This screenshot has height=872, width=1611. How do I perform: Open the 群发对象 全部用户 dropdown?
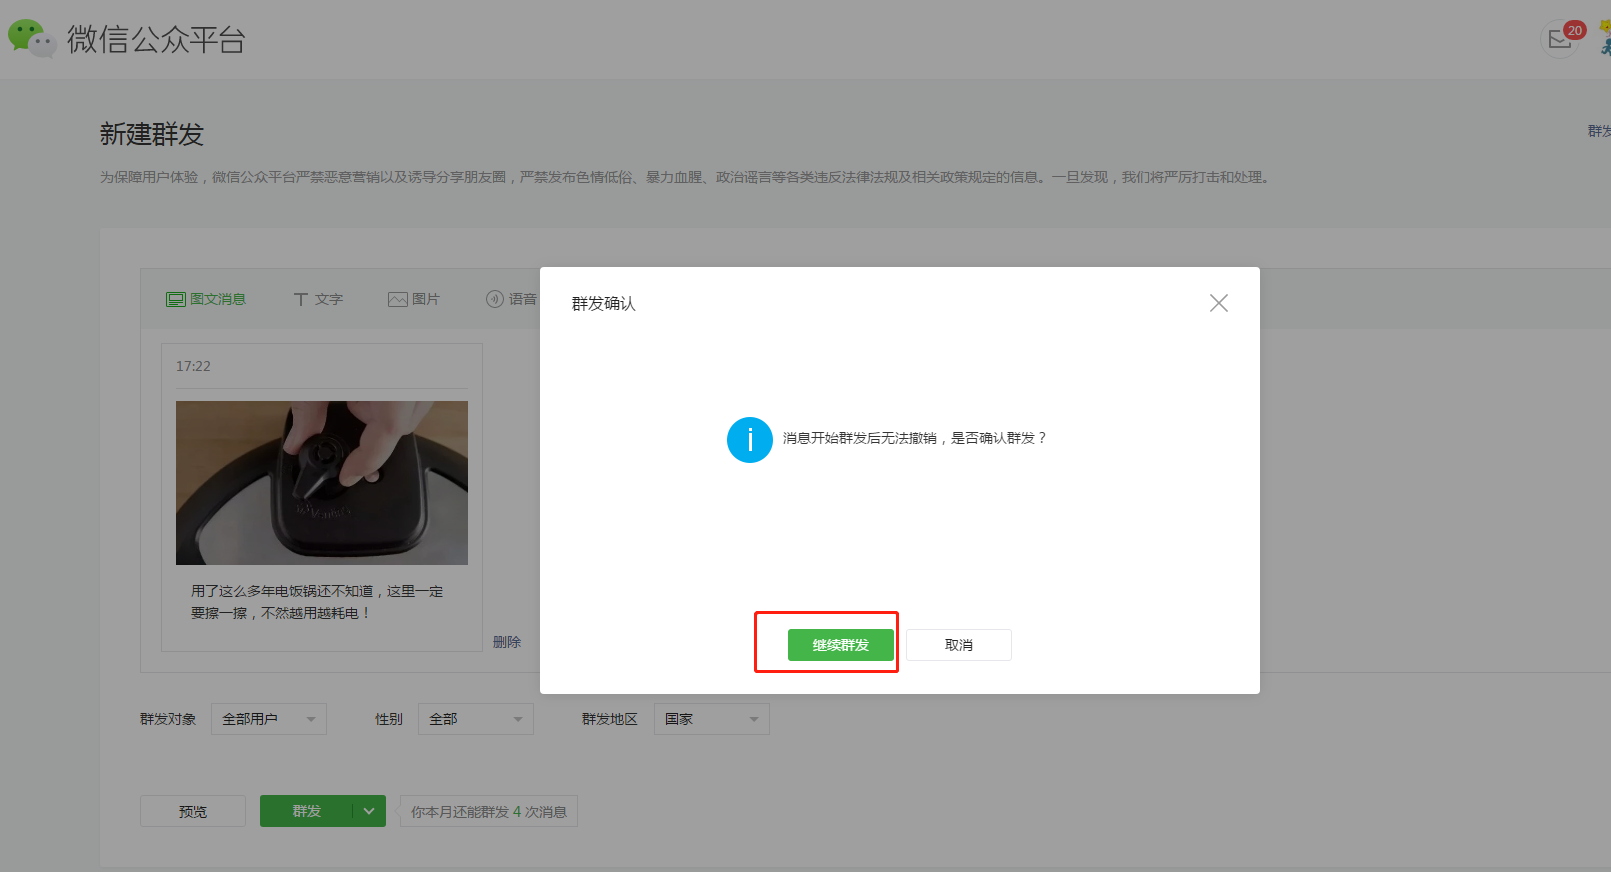[x=269, y=719]
